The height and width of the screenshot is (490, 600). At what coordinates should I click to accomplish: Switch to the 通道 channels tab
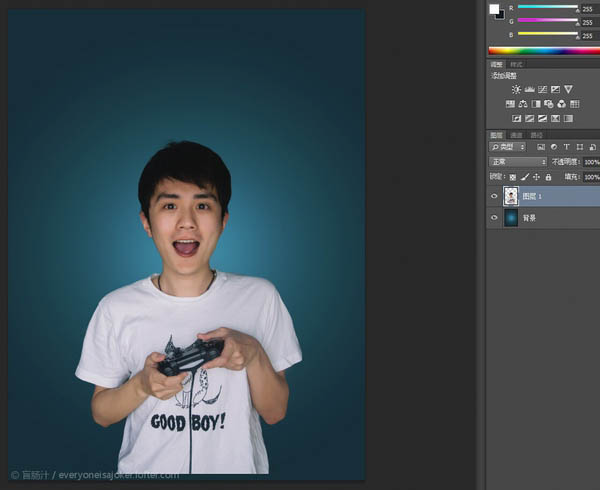click(x=516, y=134)
